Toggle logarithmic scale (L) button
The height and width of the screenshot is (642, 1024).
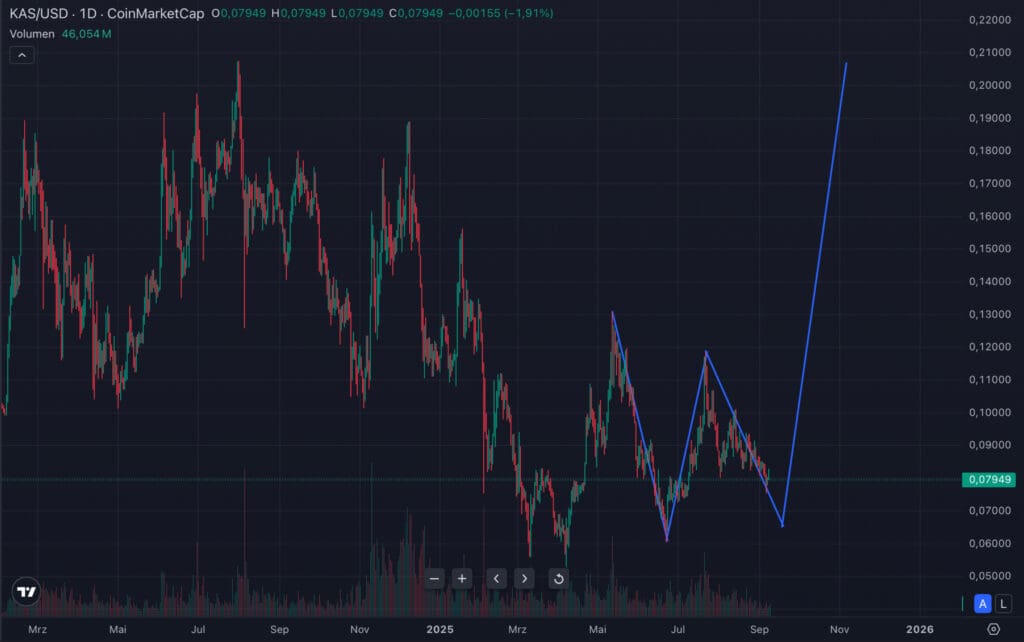coord(1003,603)
